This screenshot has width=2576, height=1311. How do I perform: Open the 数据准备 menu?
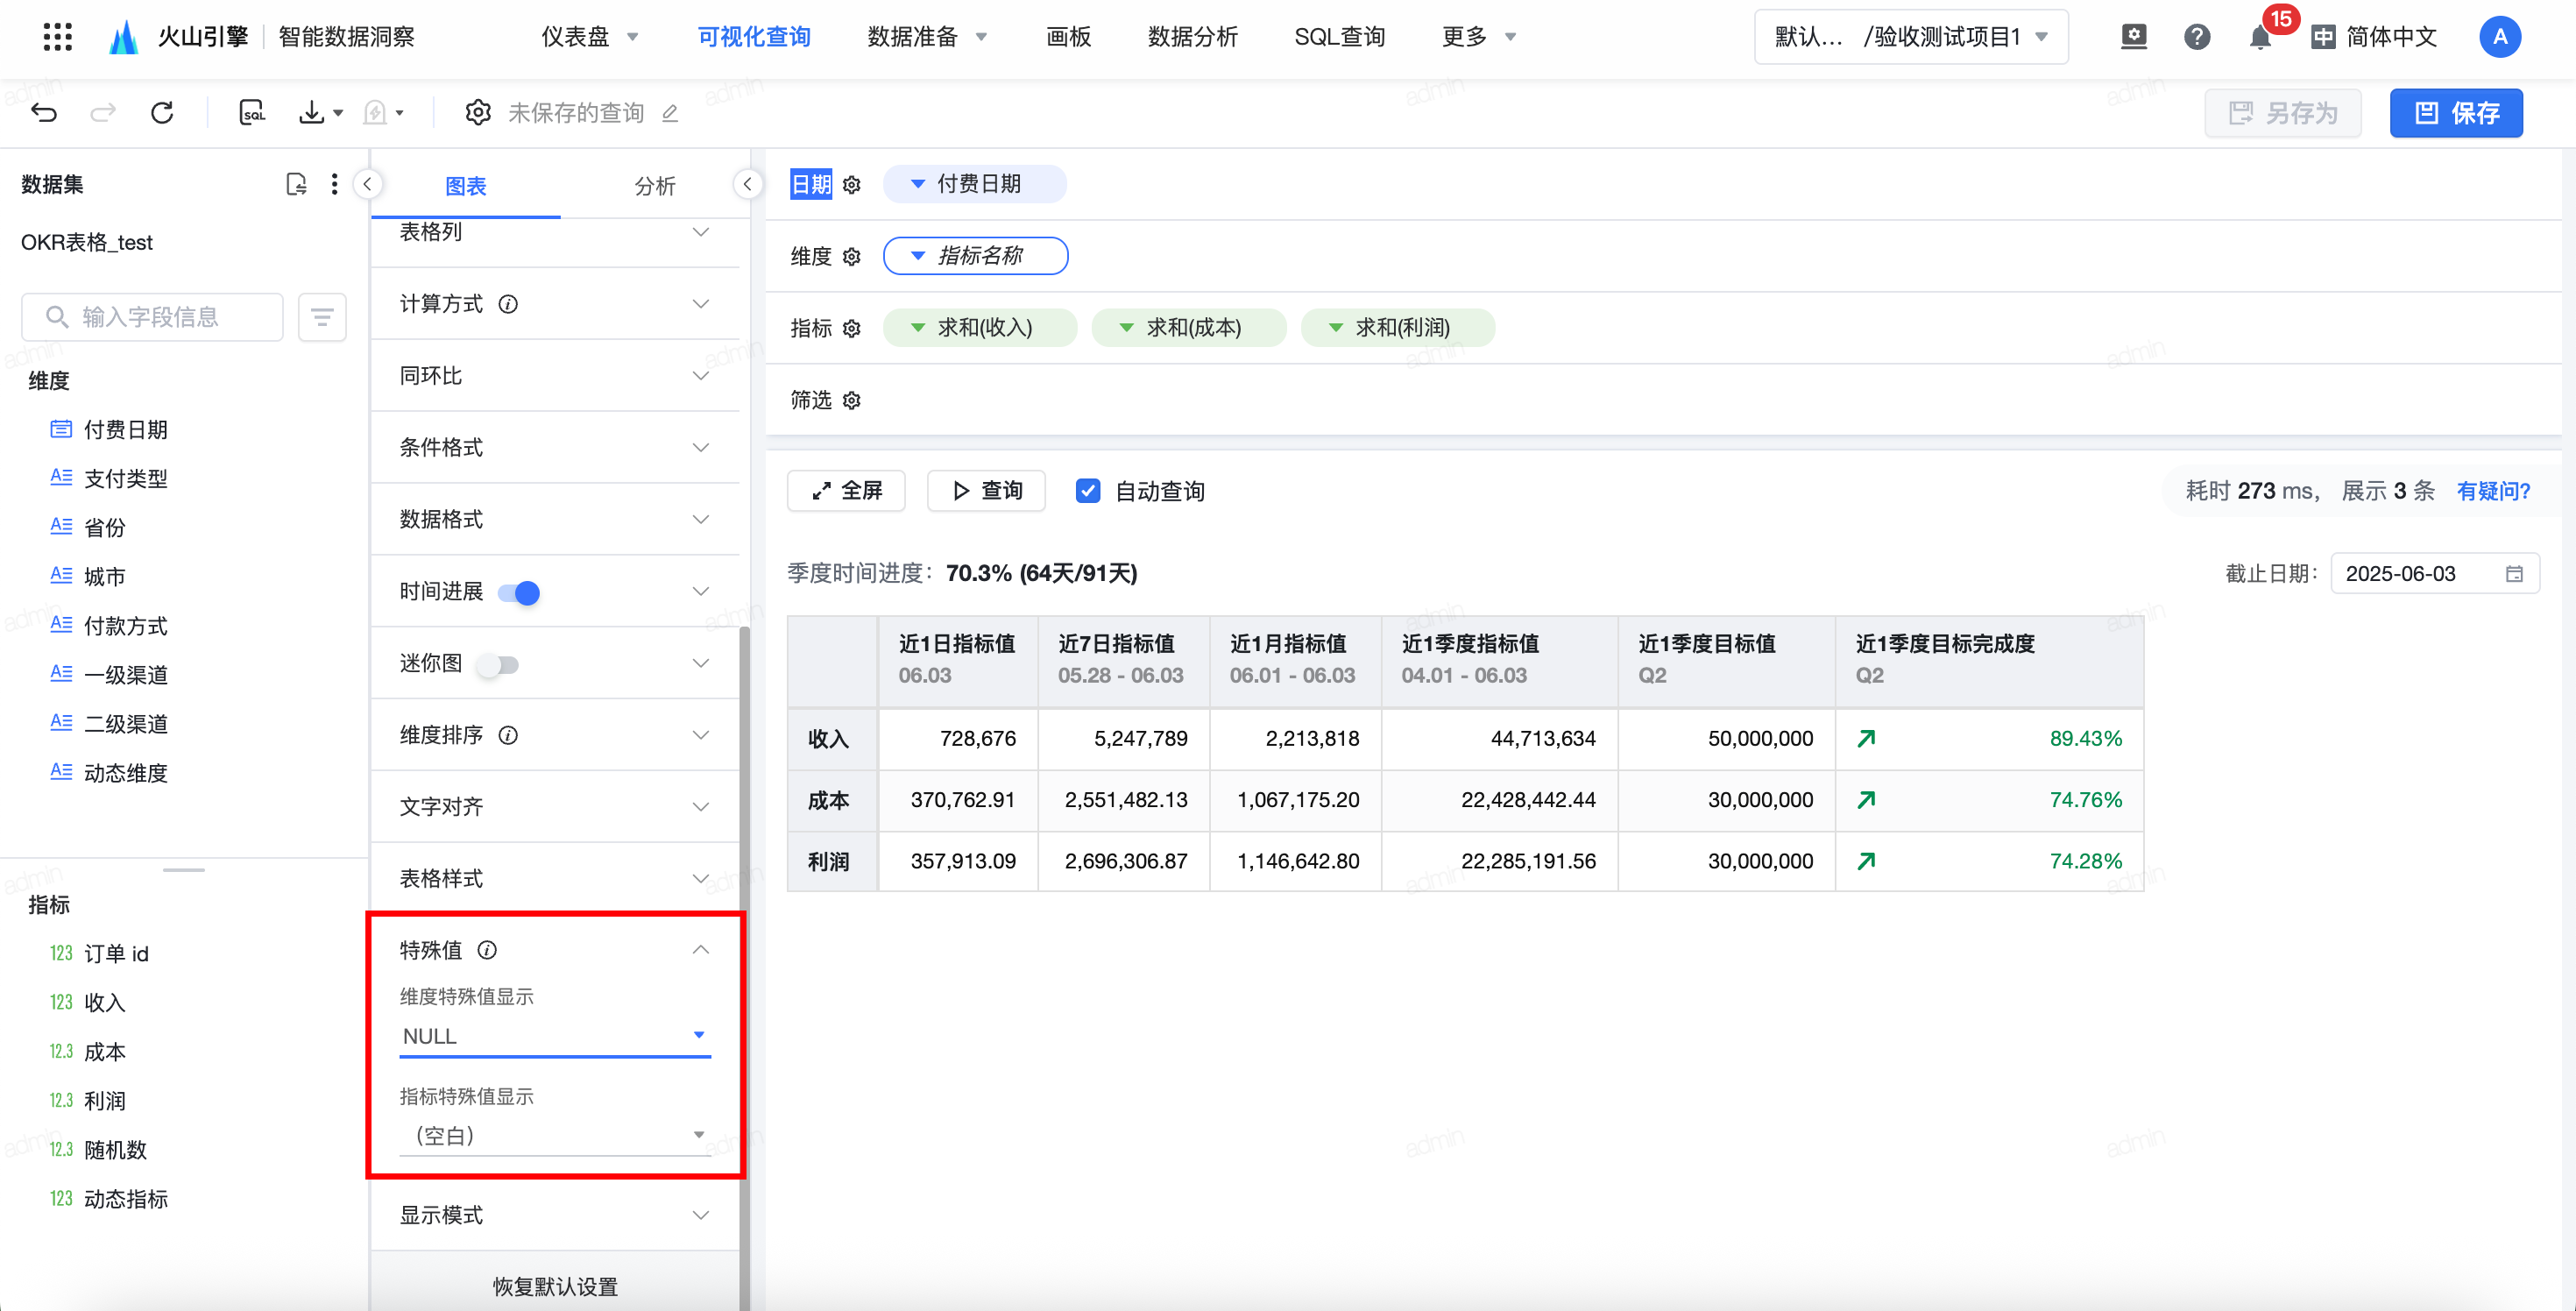coord(927,37)
